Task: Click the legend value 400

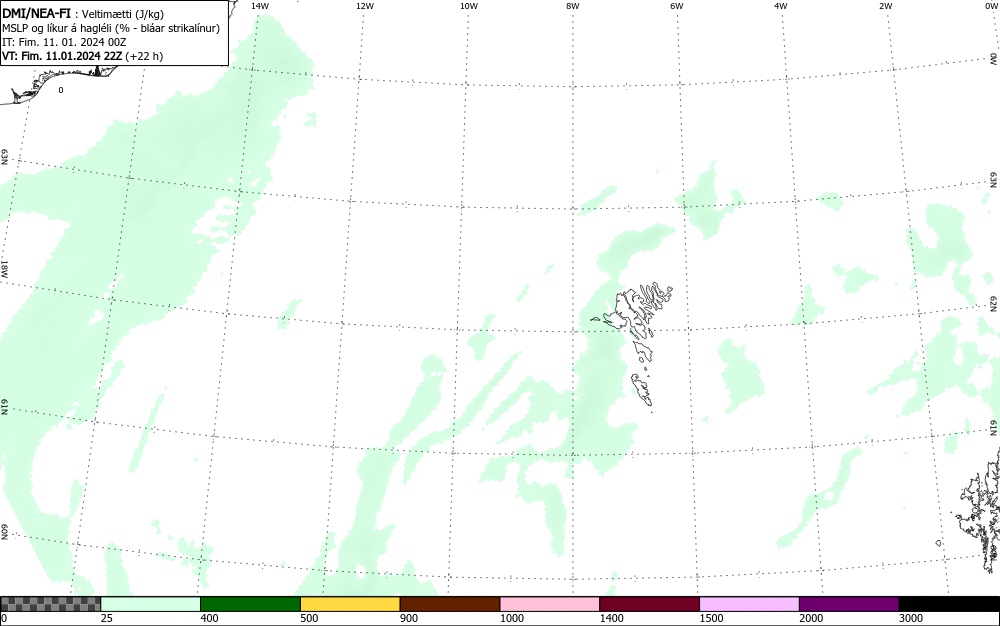Action: click(209, 618)
